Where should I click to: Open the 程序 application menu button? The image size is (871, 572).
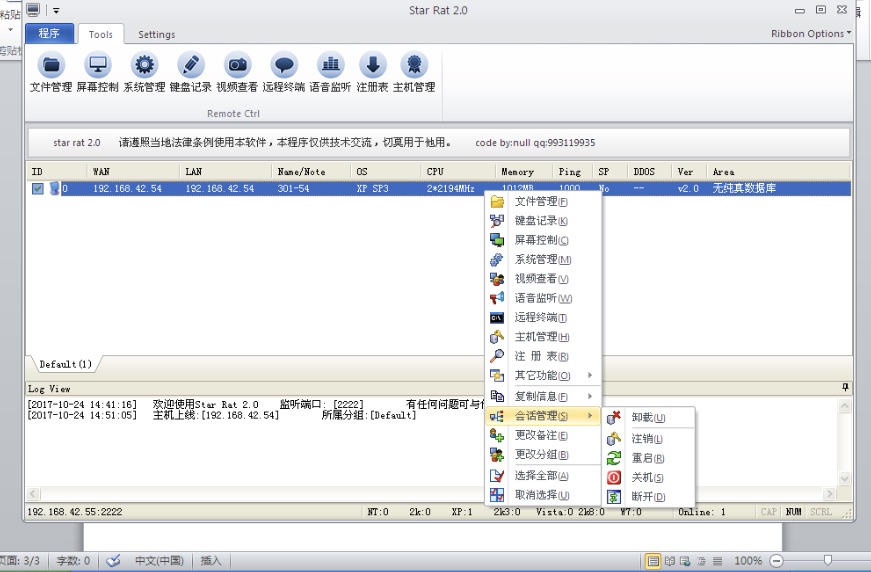click(x=49, y=33)
